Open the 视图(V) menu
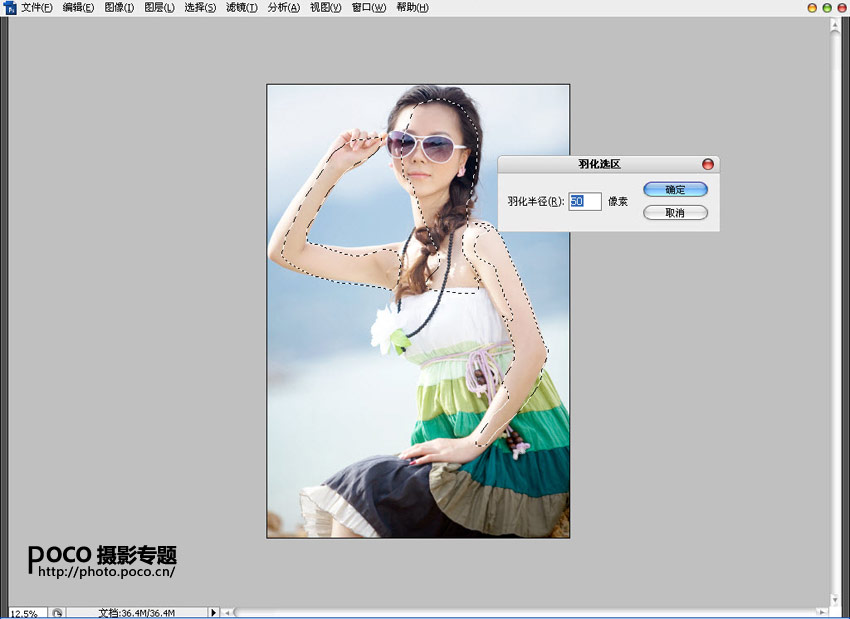Viewport: 850px width, 619px height. [x=326, y=8]
